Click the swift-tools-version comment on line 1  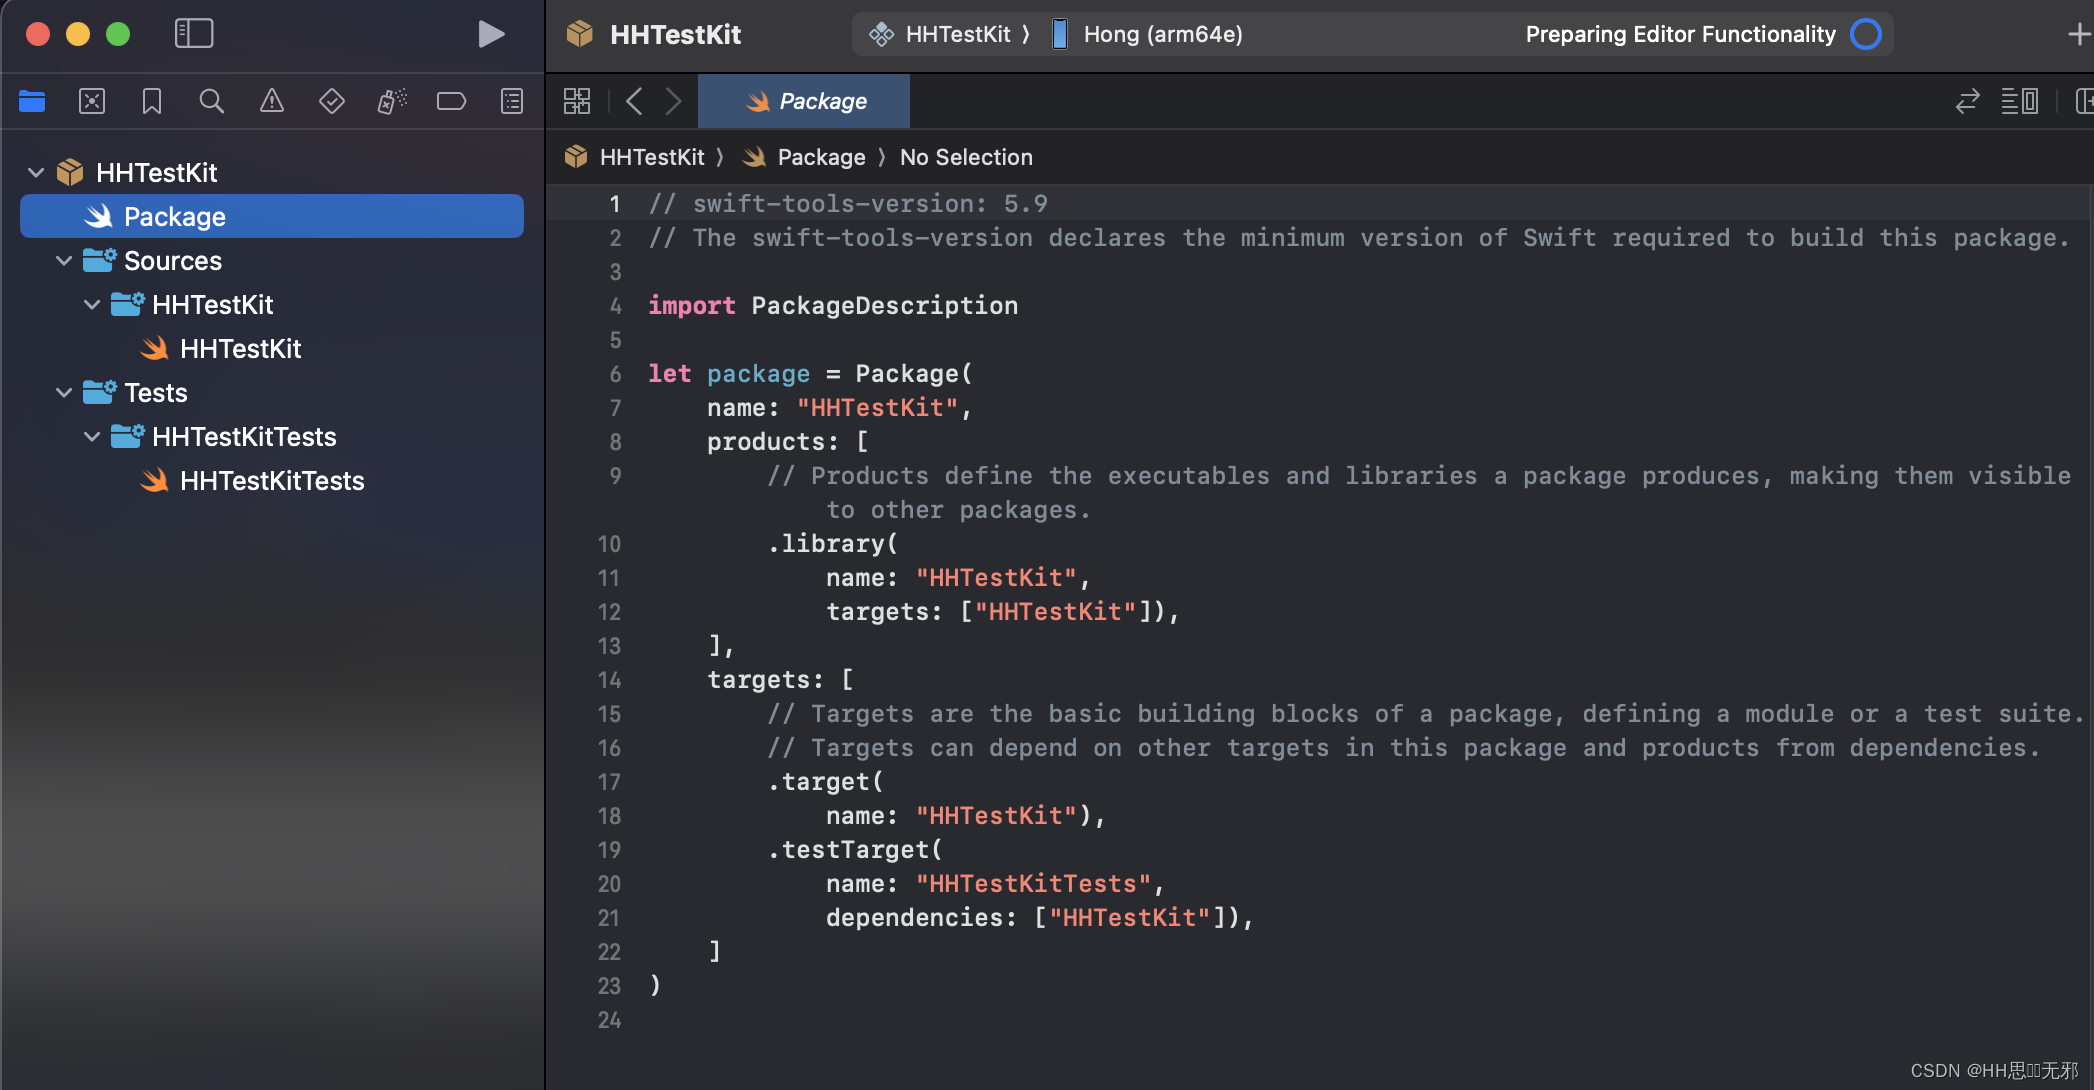(x=848, y=204)
